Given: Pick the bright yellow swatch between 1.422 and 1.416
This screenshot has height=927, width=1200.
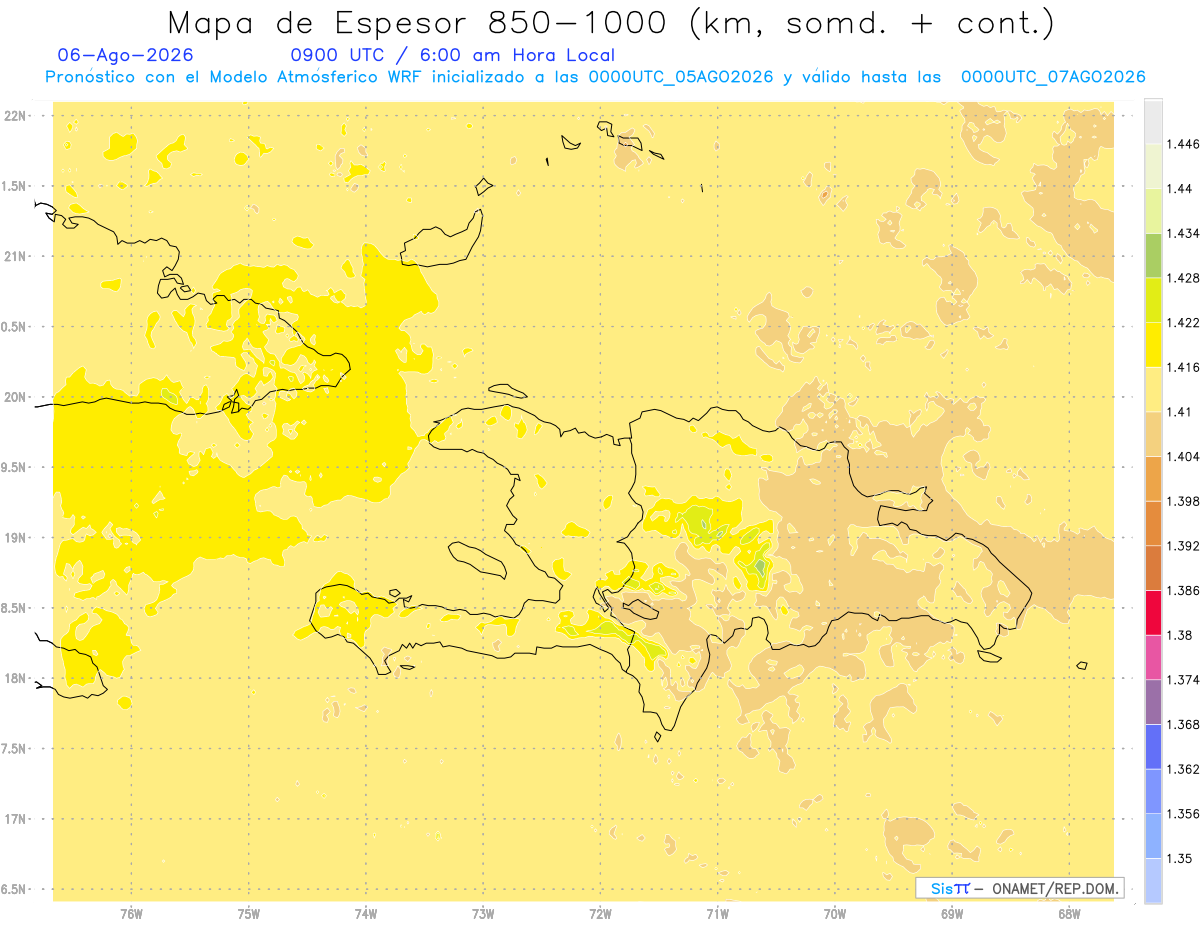Looking at the screenshot, I should pyautogui.click(x=1153, y=345).
